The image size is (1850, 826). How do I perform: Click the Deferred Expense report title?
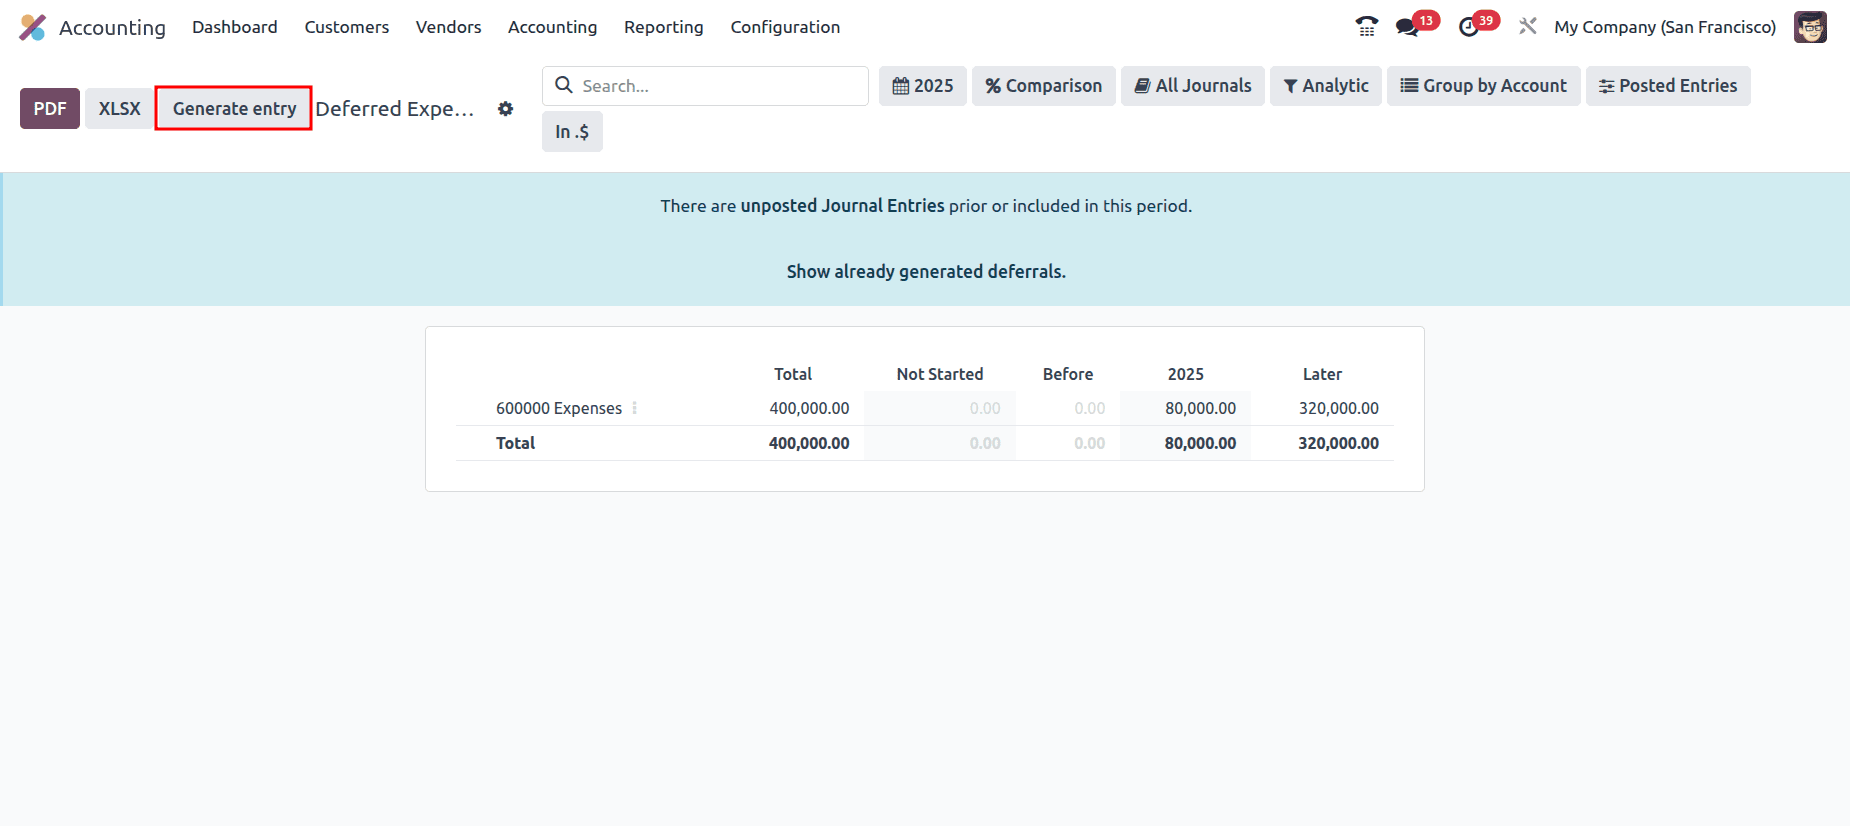point(395,109)
